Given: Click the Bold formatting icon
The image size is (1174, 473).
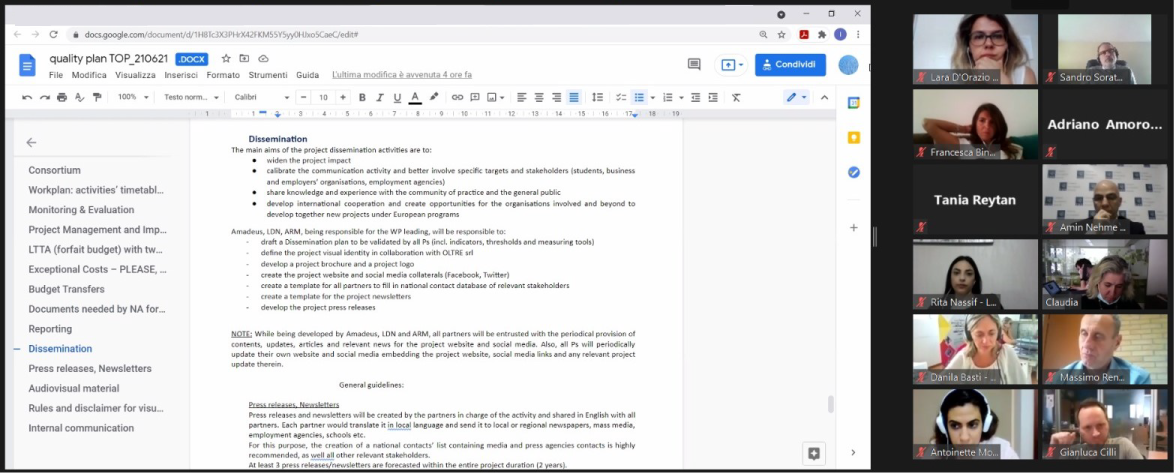Looking at the screenshot, I should tap(362, 97).
